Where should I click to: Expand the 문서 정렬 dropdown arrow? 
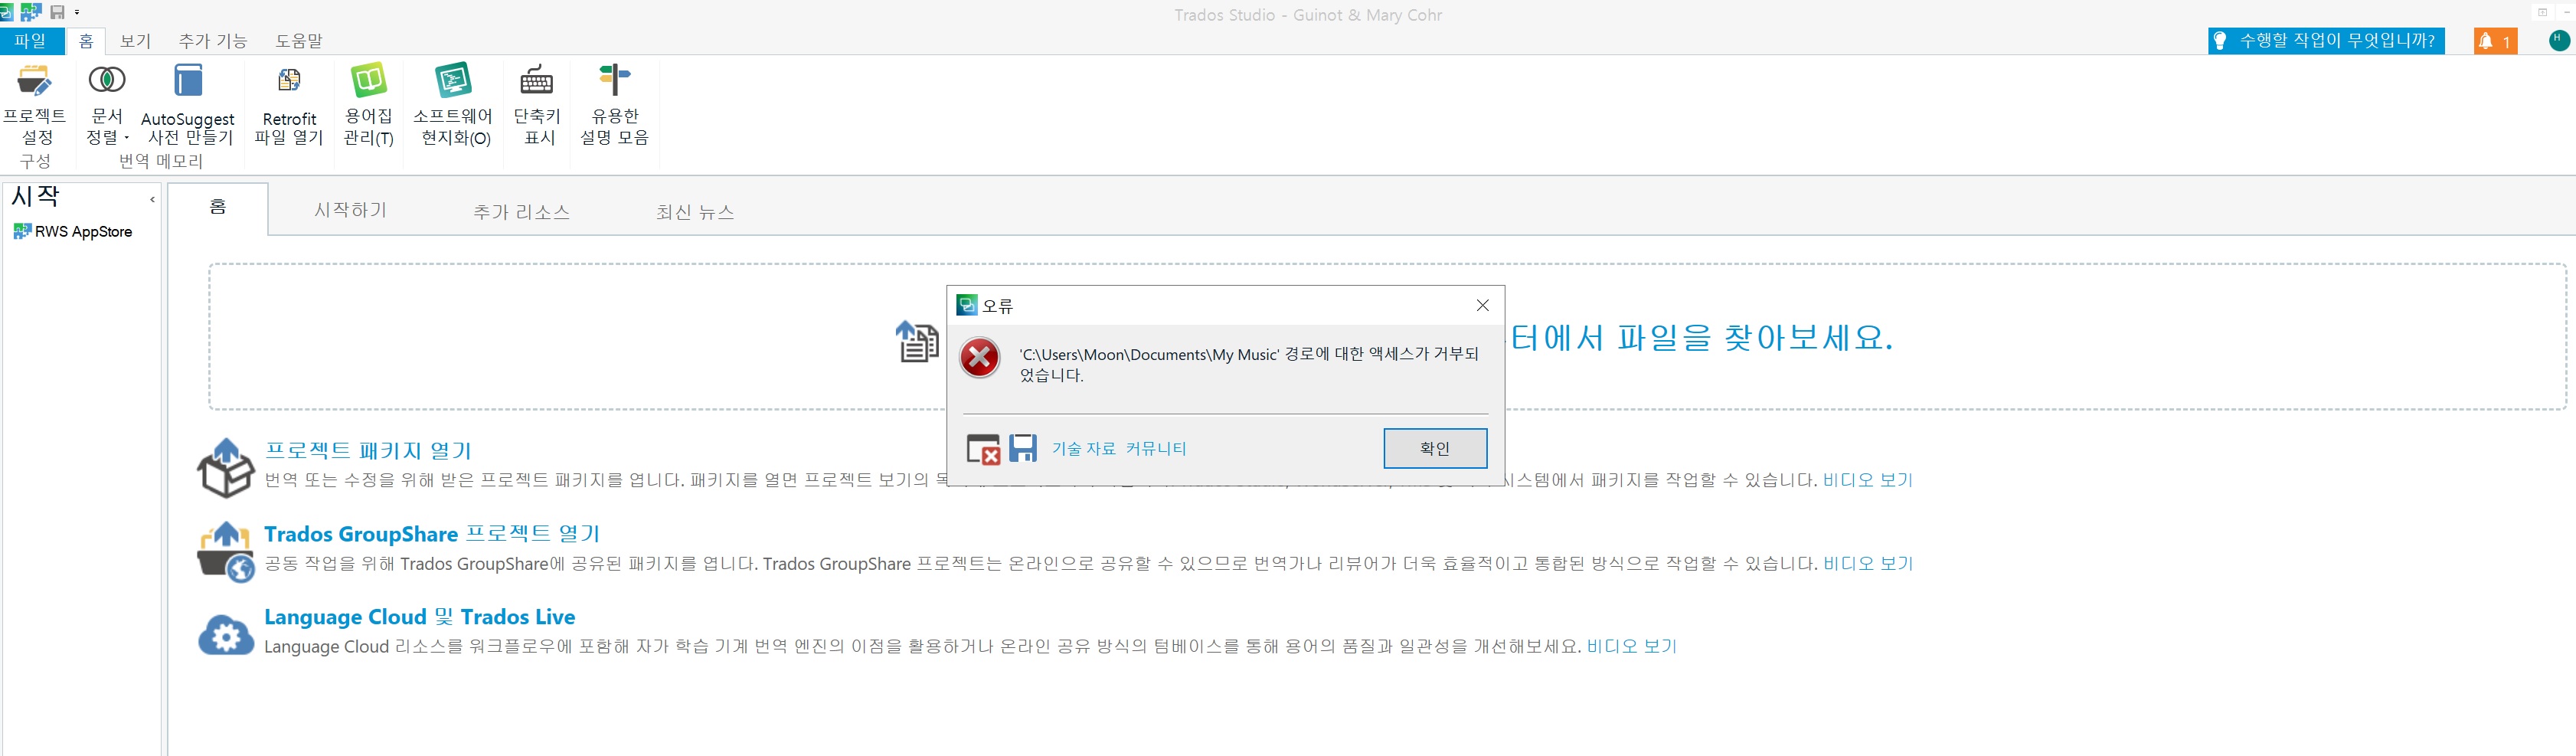127,138
